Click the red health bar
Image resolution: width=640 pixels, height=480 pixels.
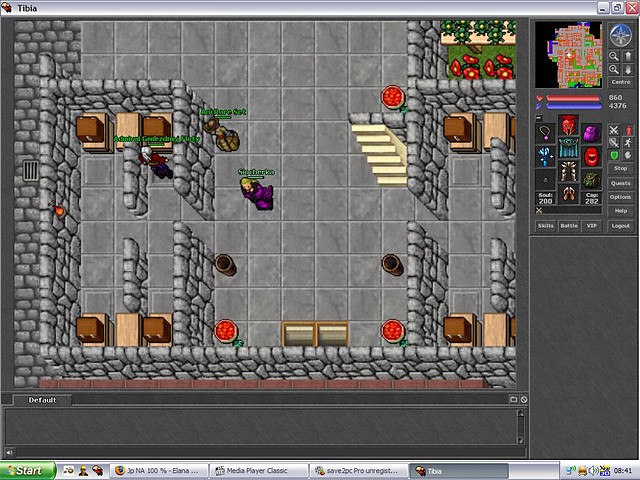573,98
